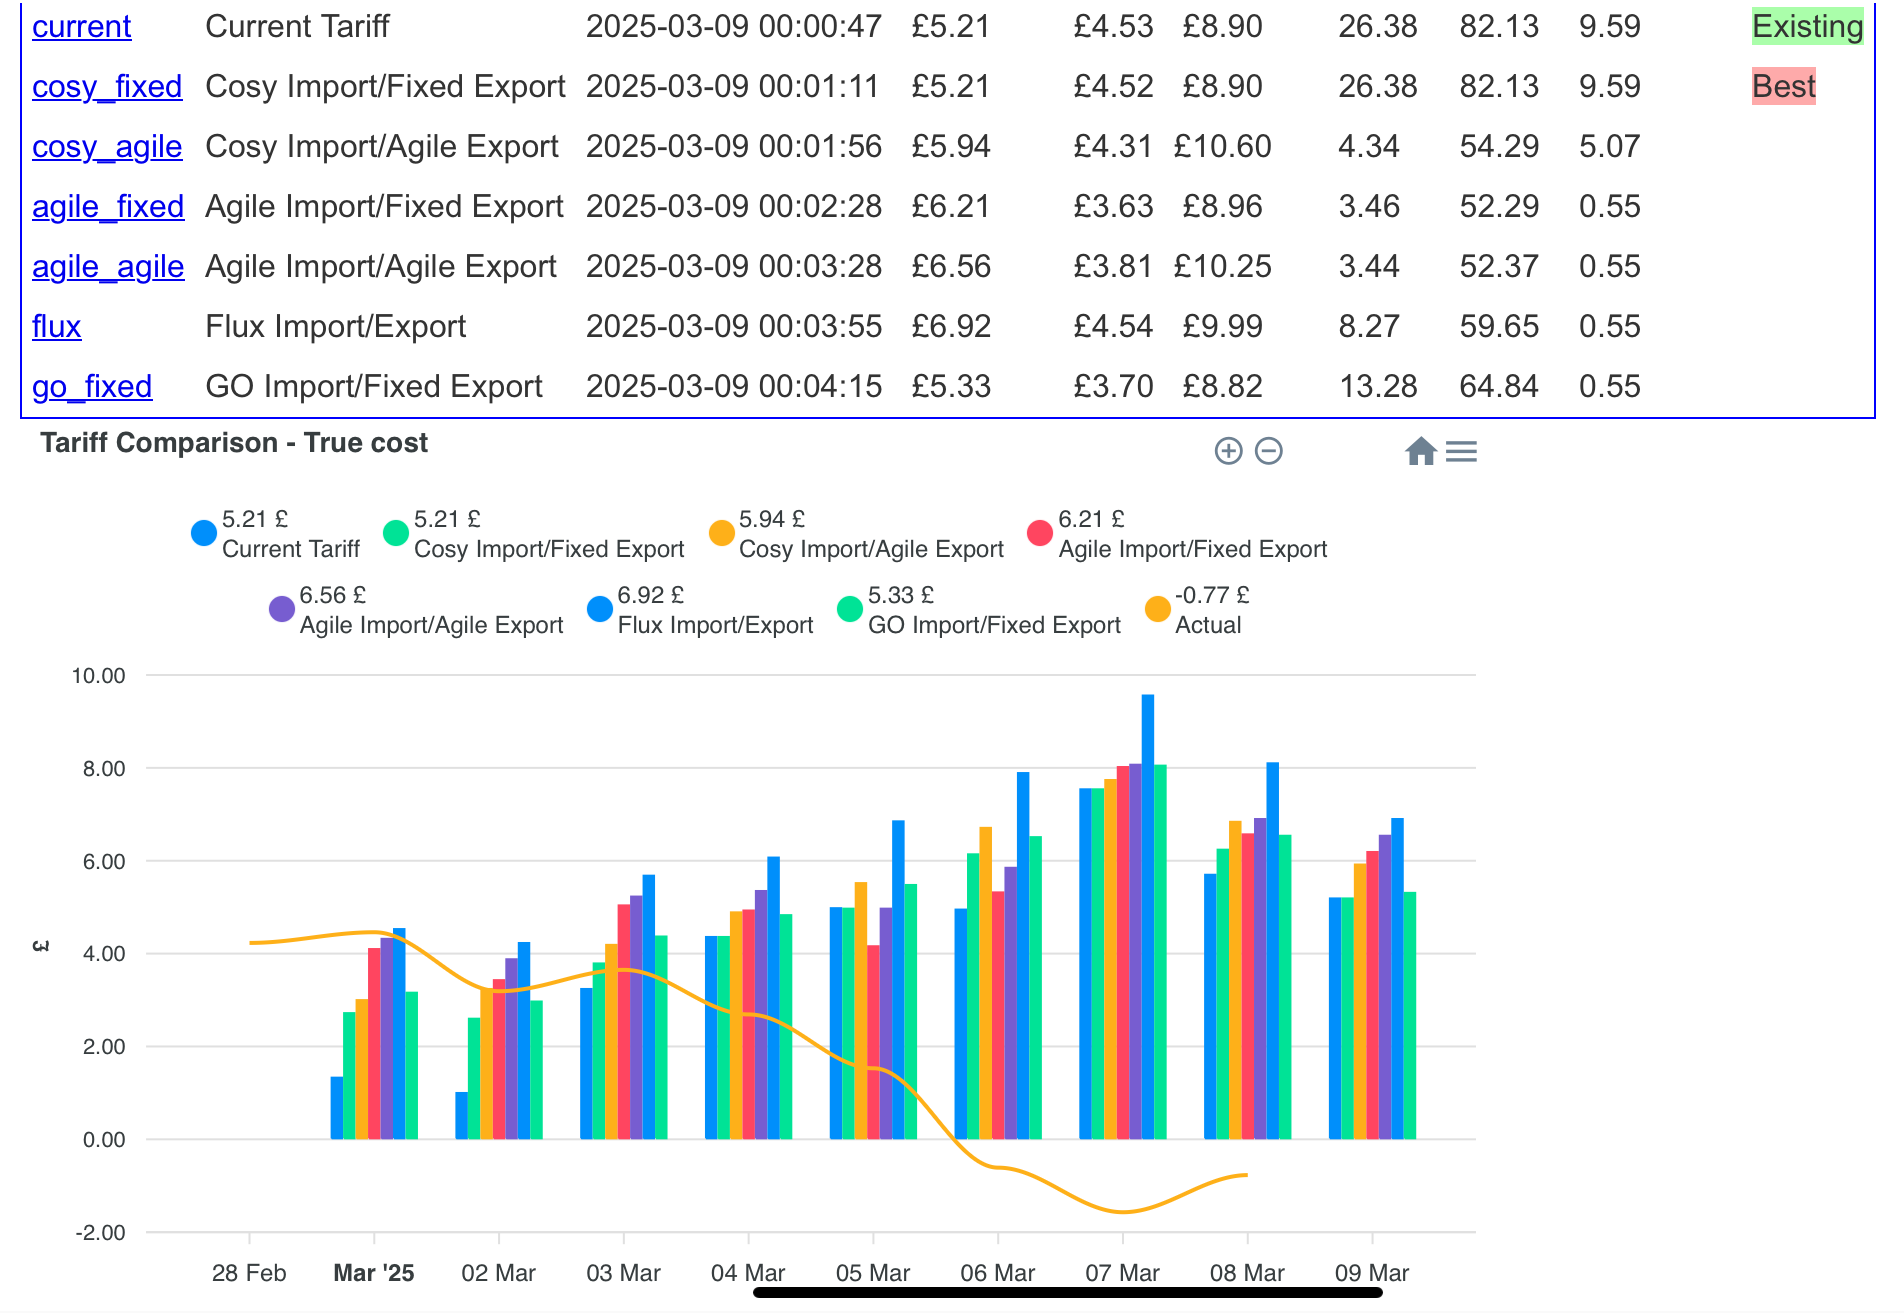Image resolution: width=1904 pixels, height=1313 pixels.
Task: Toggle Cosy Import/Fixed Export legend series
Action: point(534,534)
